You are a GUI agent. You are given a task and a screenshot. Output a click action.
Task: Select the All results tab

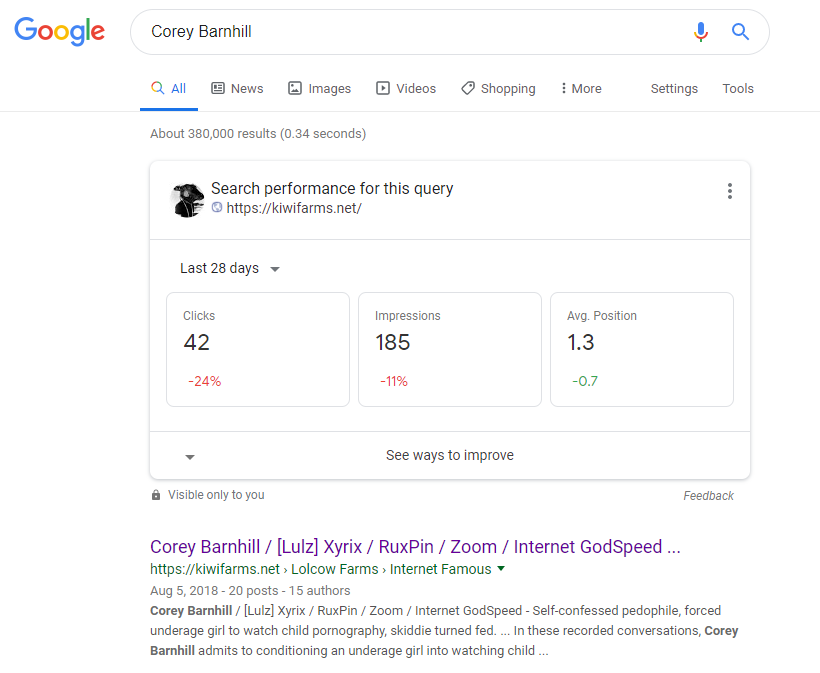point(169,88)
